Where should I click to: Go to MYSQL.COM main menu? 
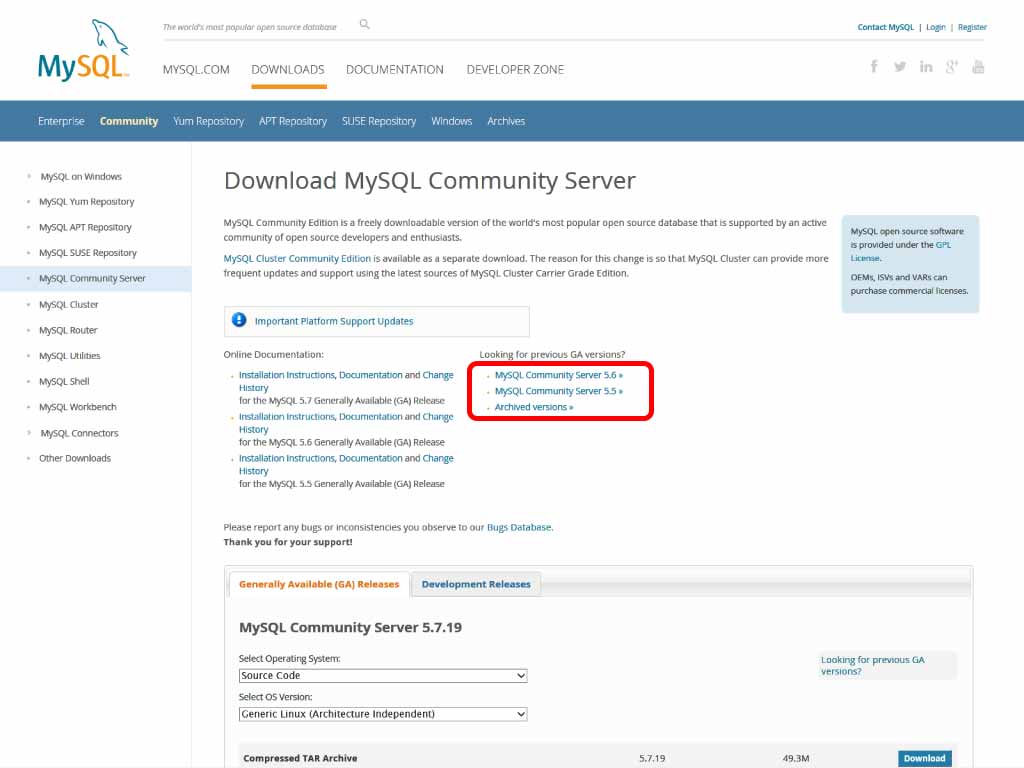196,69
